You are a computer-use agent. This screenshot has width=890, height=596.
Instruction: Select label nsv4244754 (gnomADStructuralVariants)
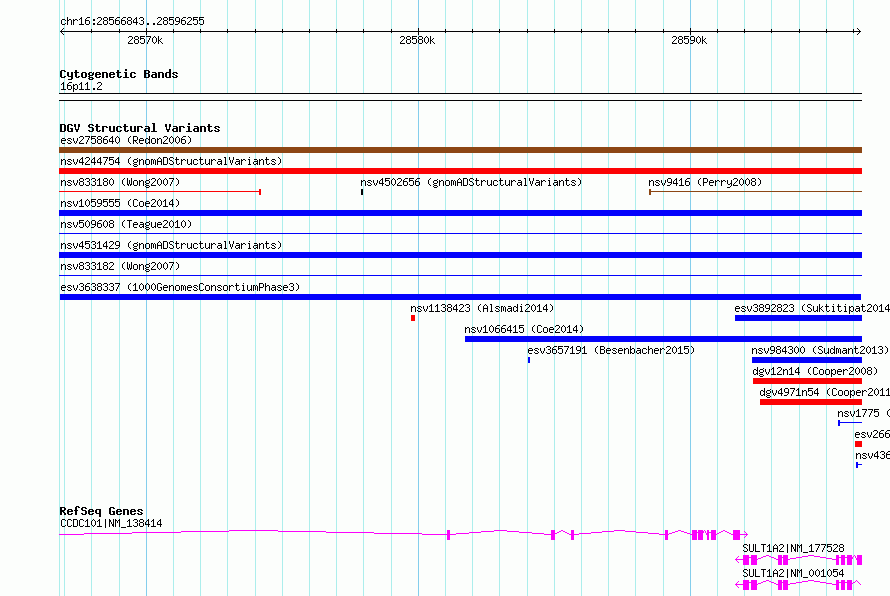coord(171,161)
